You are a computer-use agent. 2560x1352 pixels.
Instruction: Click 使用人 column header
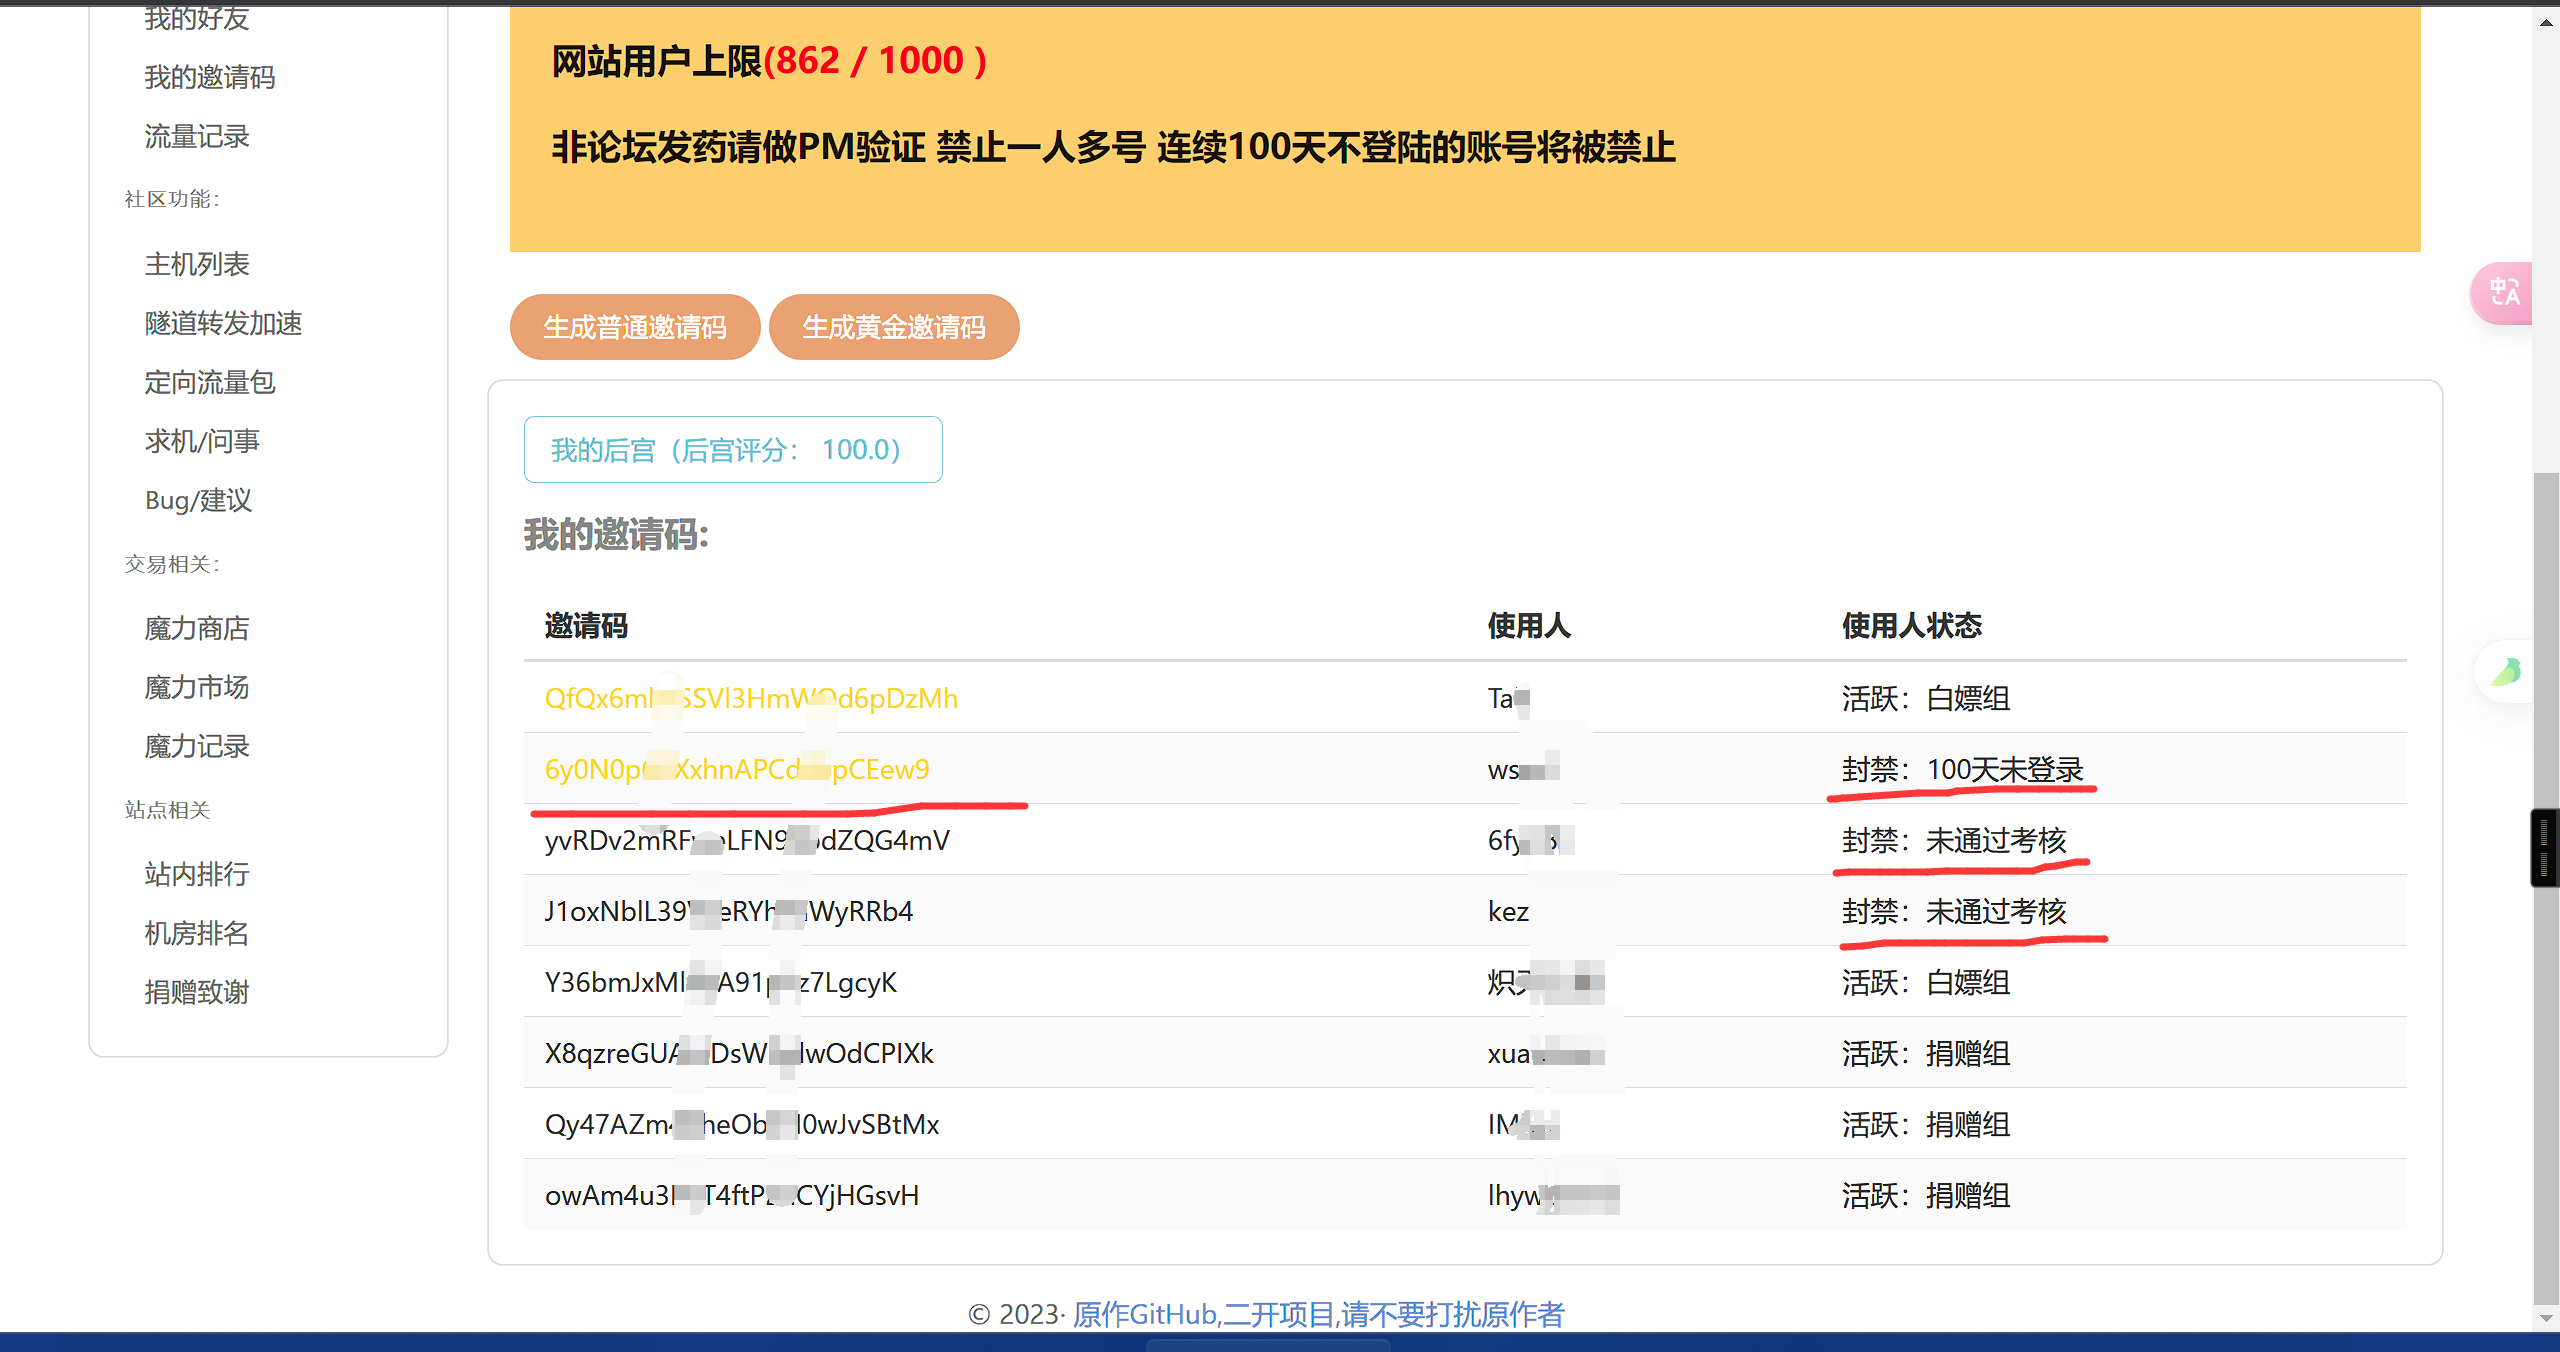tap(1529, 626)
